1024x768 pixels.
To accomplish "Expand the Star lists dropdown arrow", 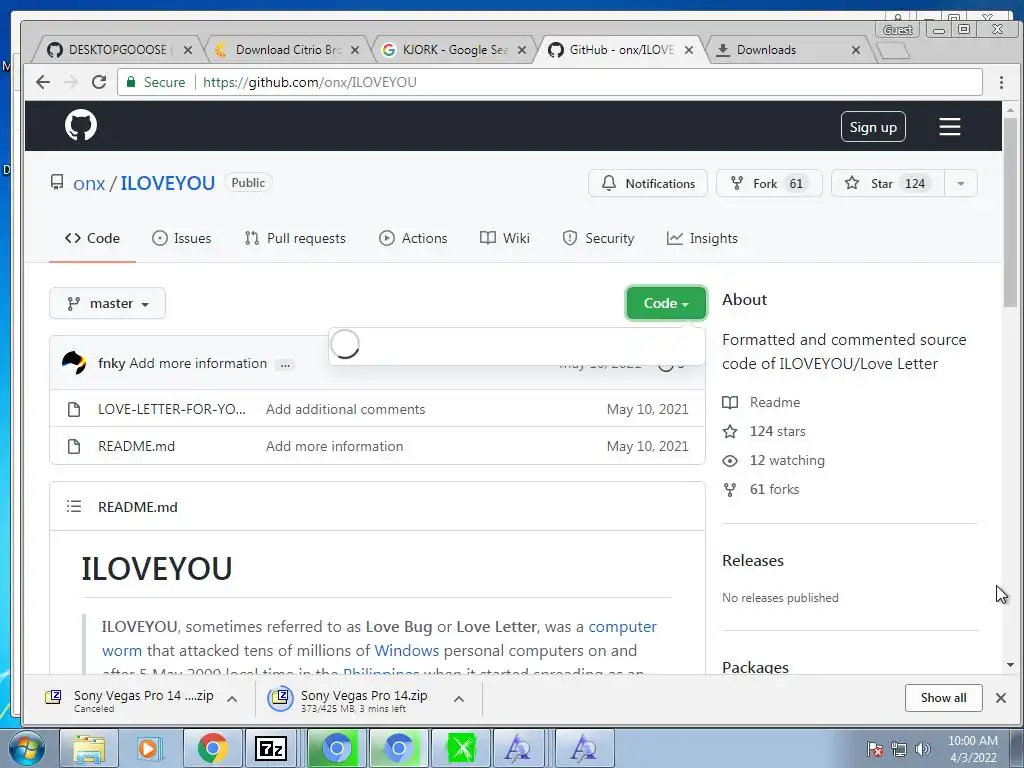I will (x=961, y=184).
